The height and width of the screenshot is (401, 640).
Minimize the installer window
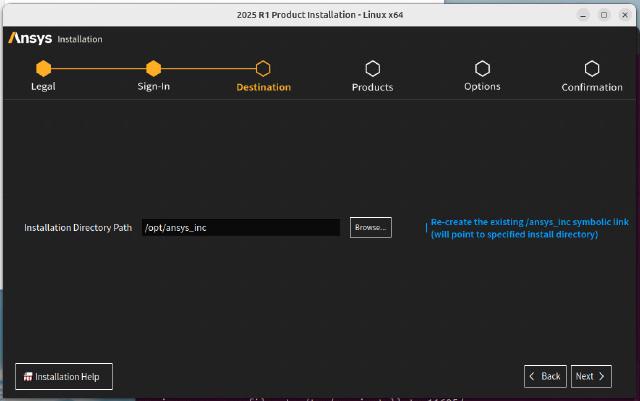point(583,15)
